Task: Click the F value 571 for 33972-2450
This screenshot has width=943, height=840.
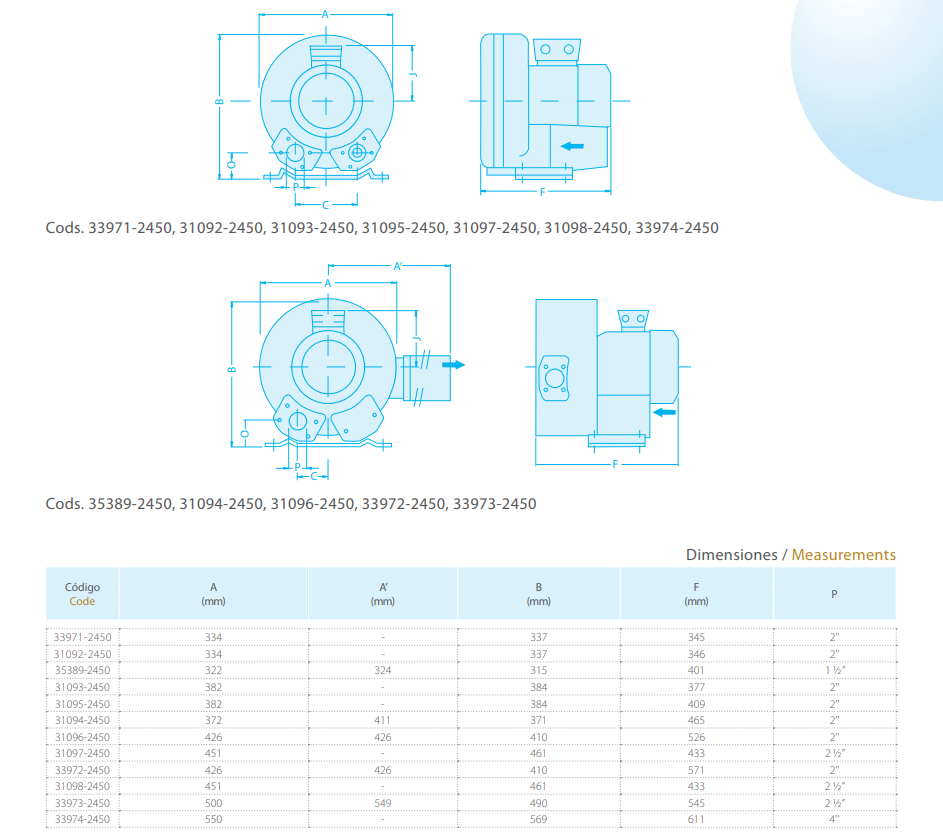Action: click(696, 770)
